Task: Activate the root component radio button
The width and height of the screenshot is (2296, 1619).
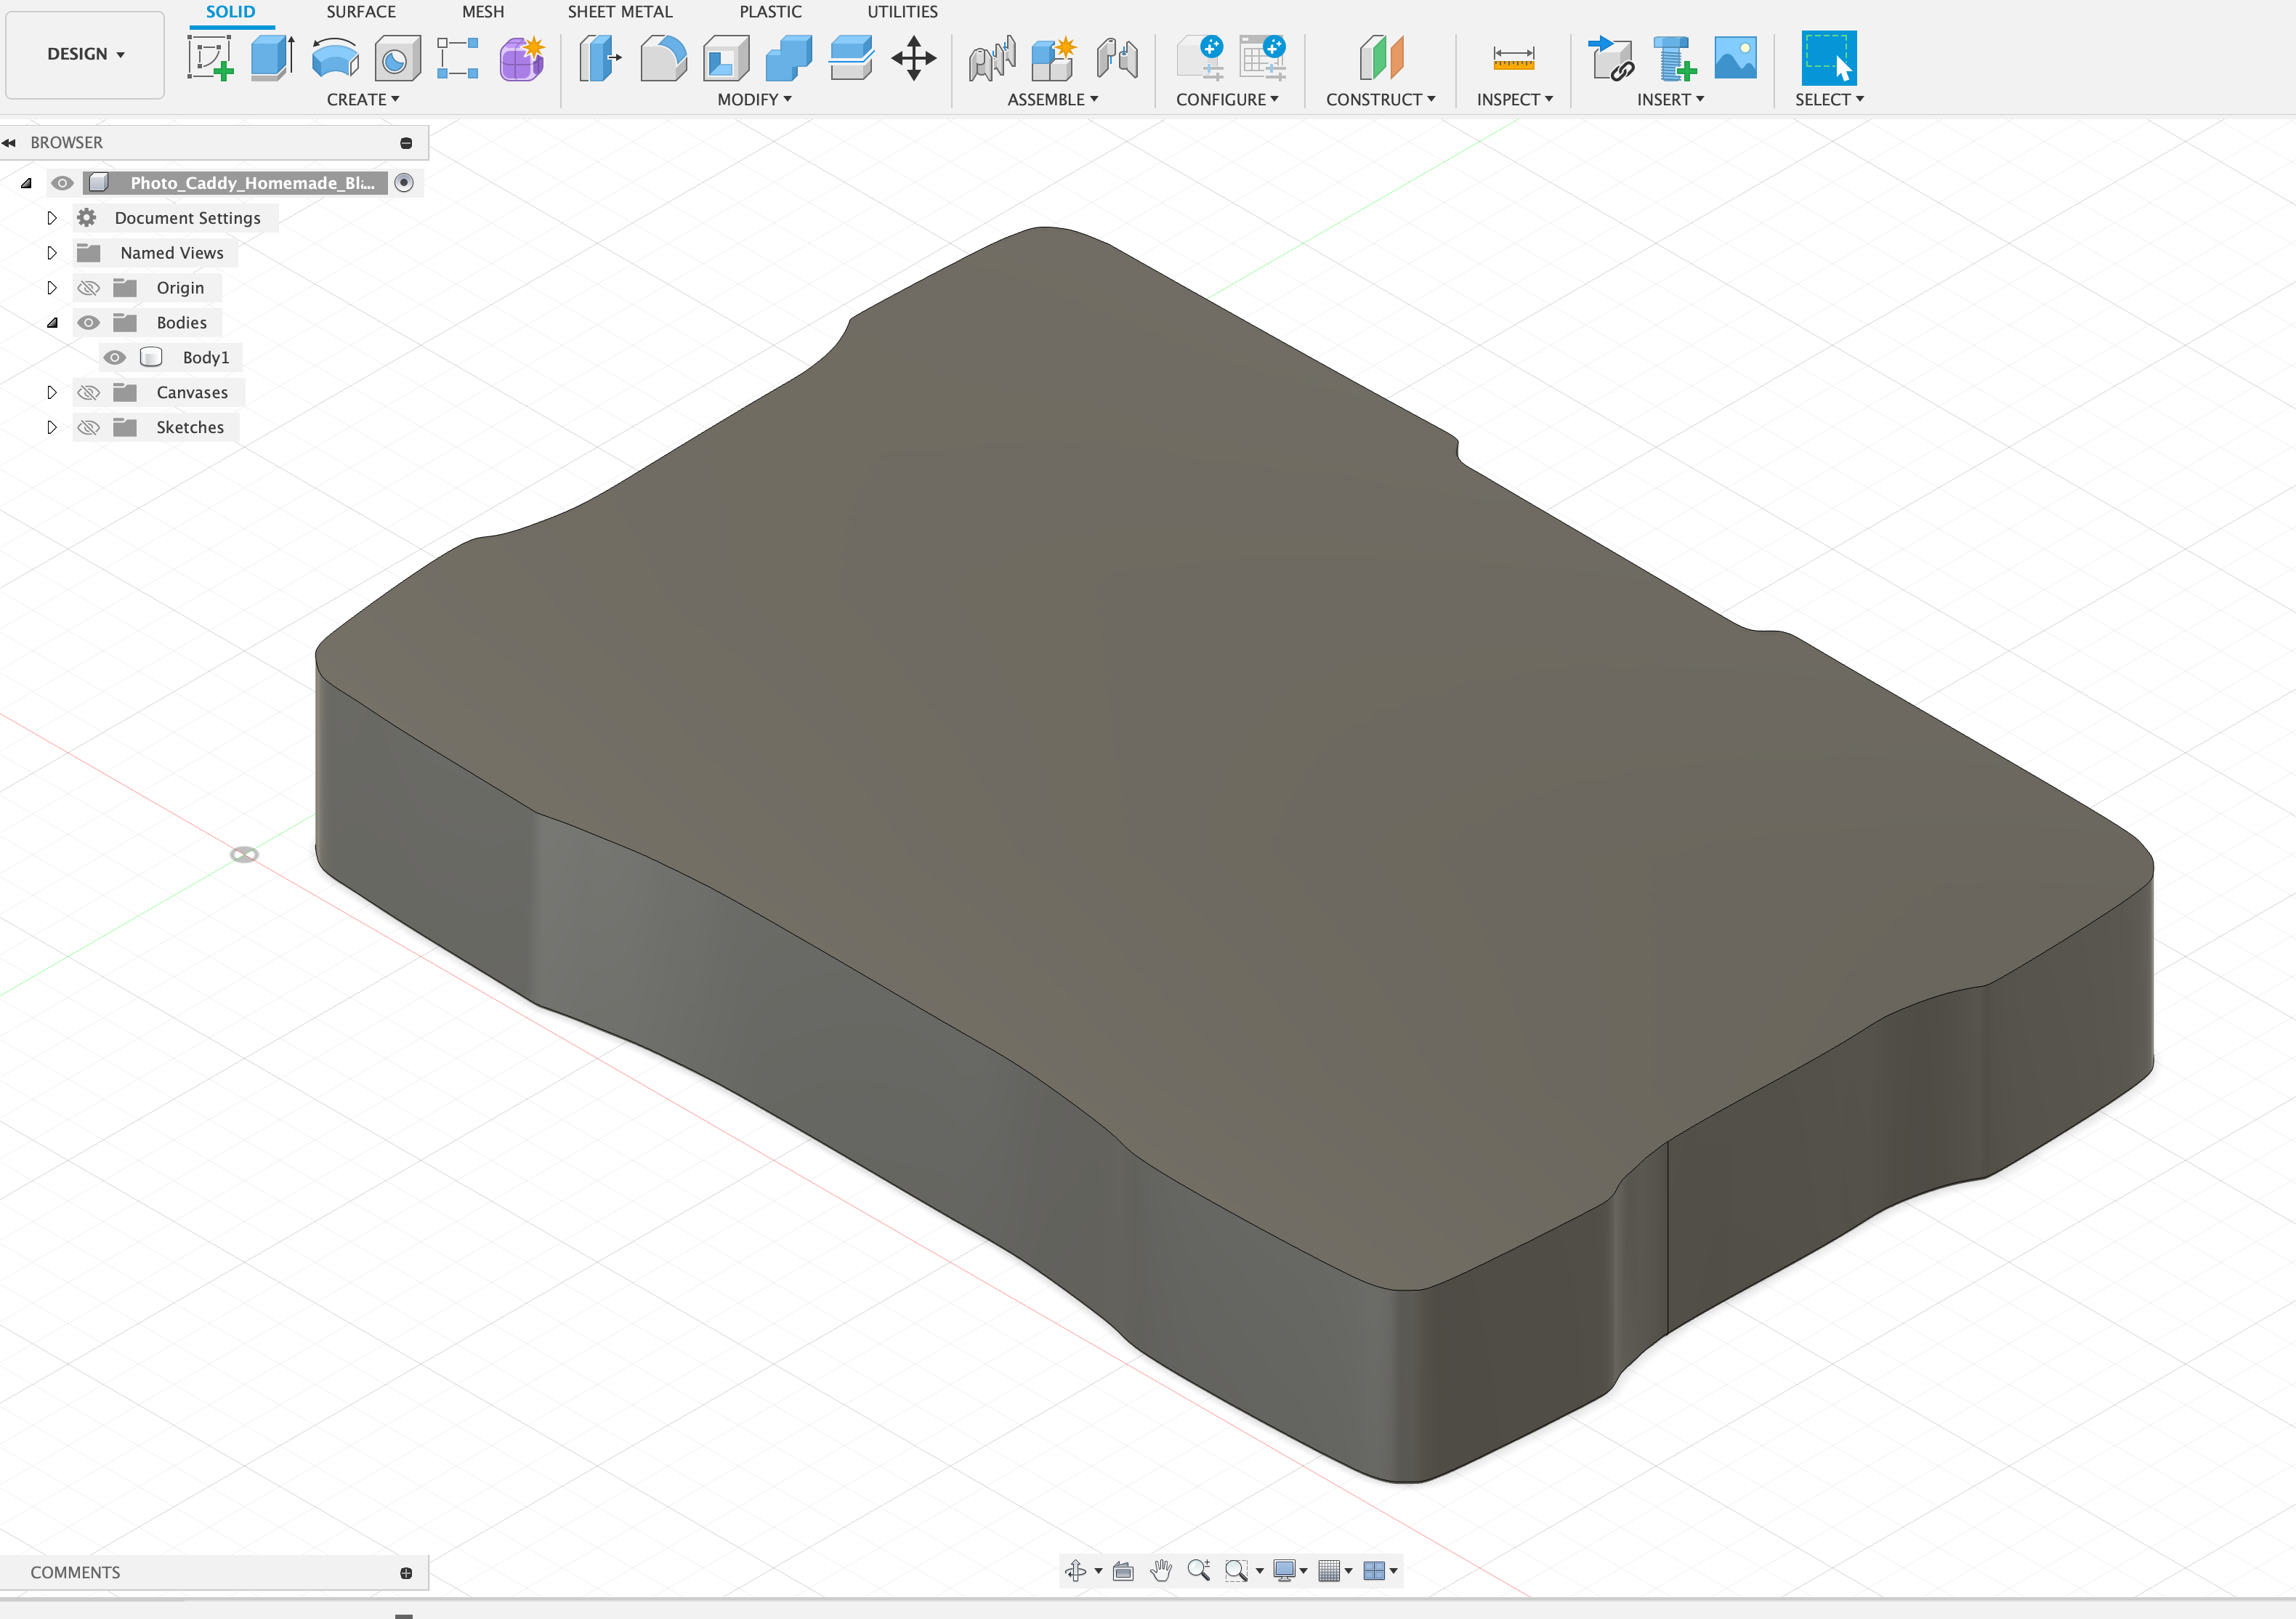Action: (404, 183)
